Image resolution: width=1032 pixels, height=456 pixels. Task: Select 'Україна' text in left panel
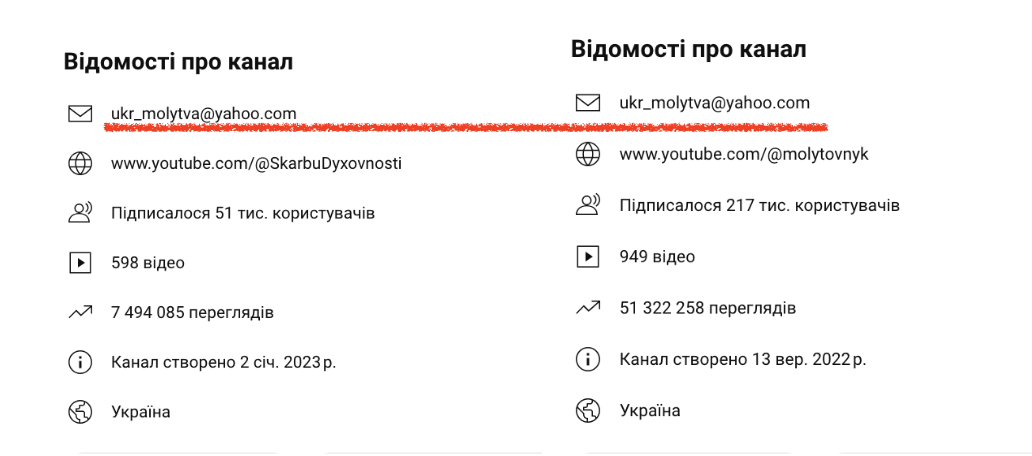[140, 412]
